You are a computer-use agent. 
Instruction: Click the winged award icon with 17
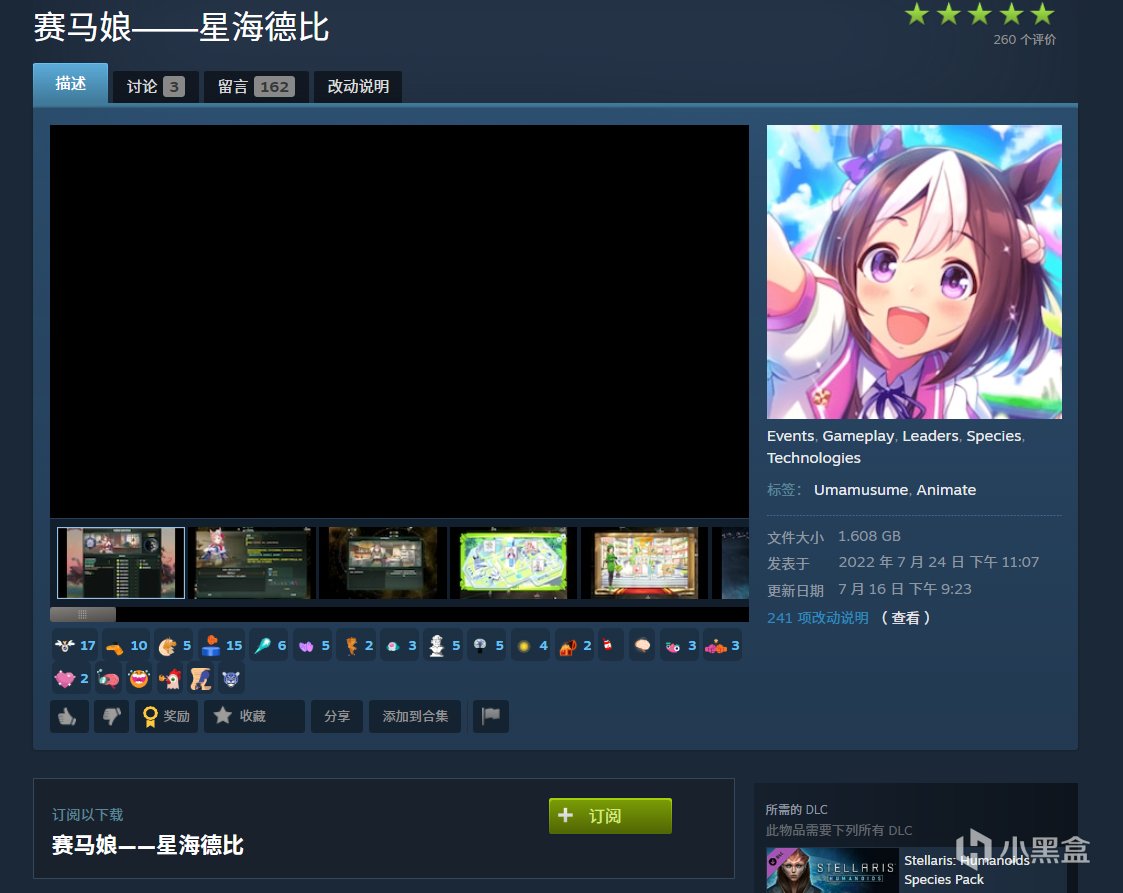[74, 645]
